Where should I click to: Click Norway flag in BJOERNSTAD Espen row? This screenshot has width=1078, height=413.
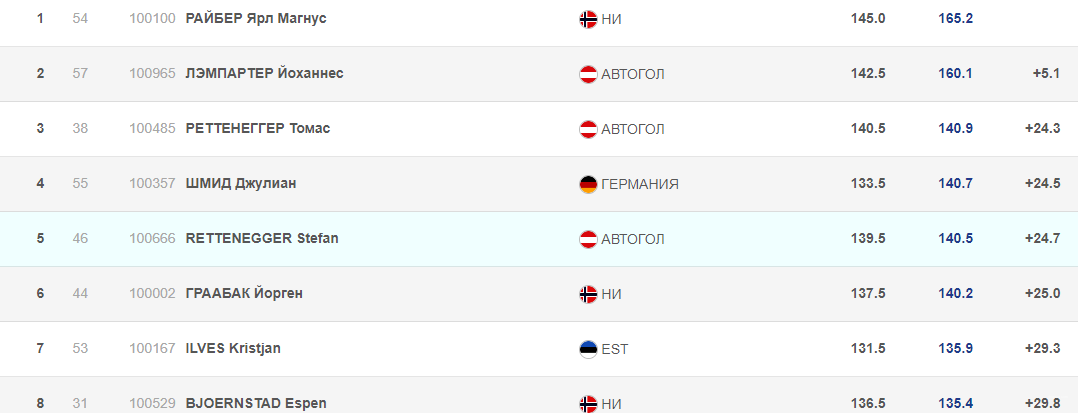click(588, 404)
